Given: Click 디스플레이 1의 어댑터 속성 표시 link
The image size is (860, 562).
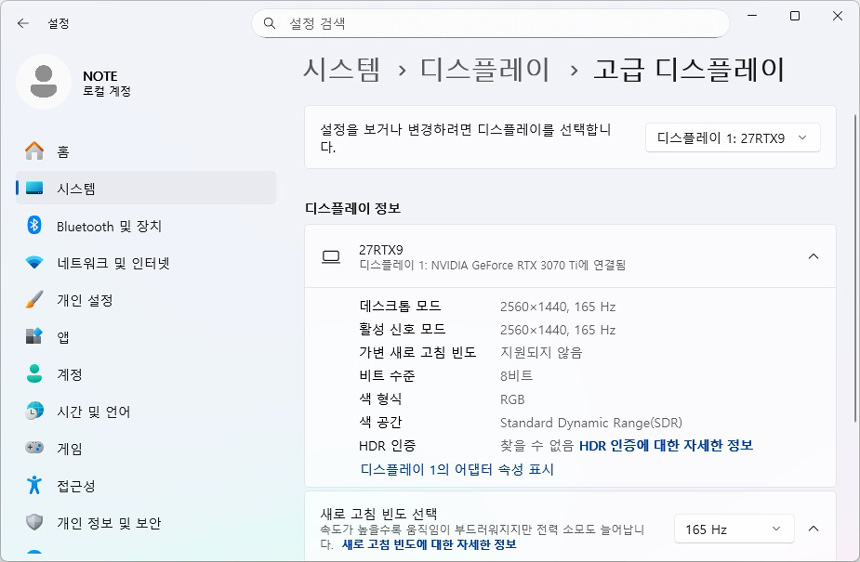Looking at the screenshot, I should tap(457, 469).
